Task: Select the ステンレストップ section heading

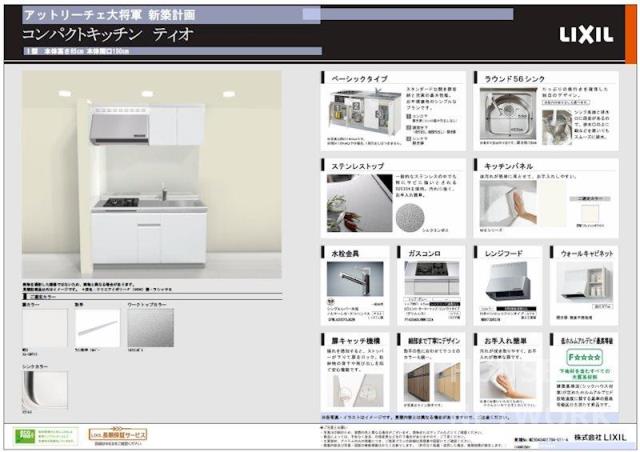Action: [x=358, y=167]
